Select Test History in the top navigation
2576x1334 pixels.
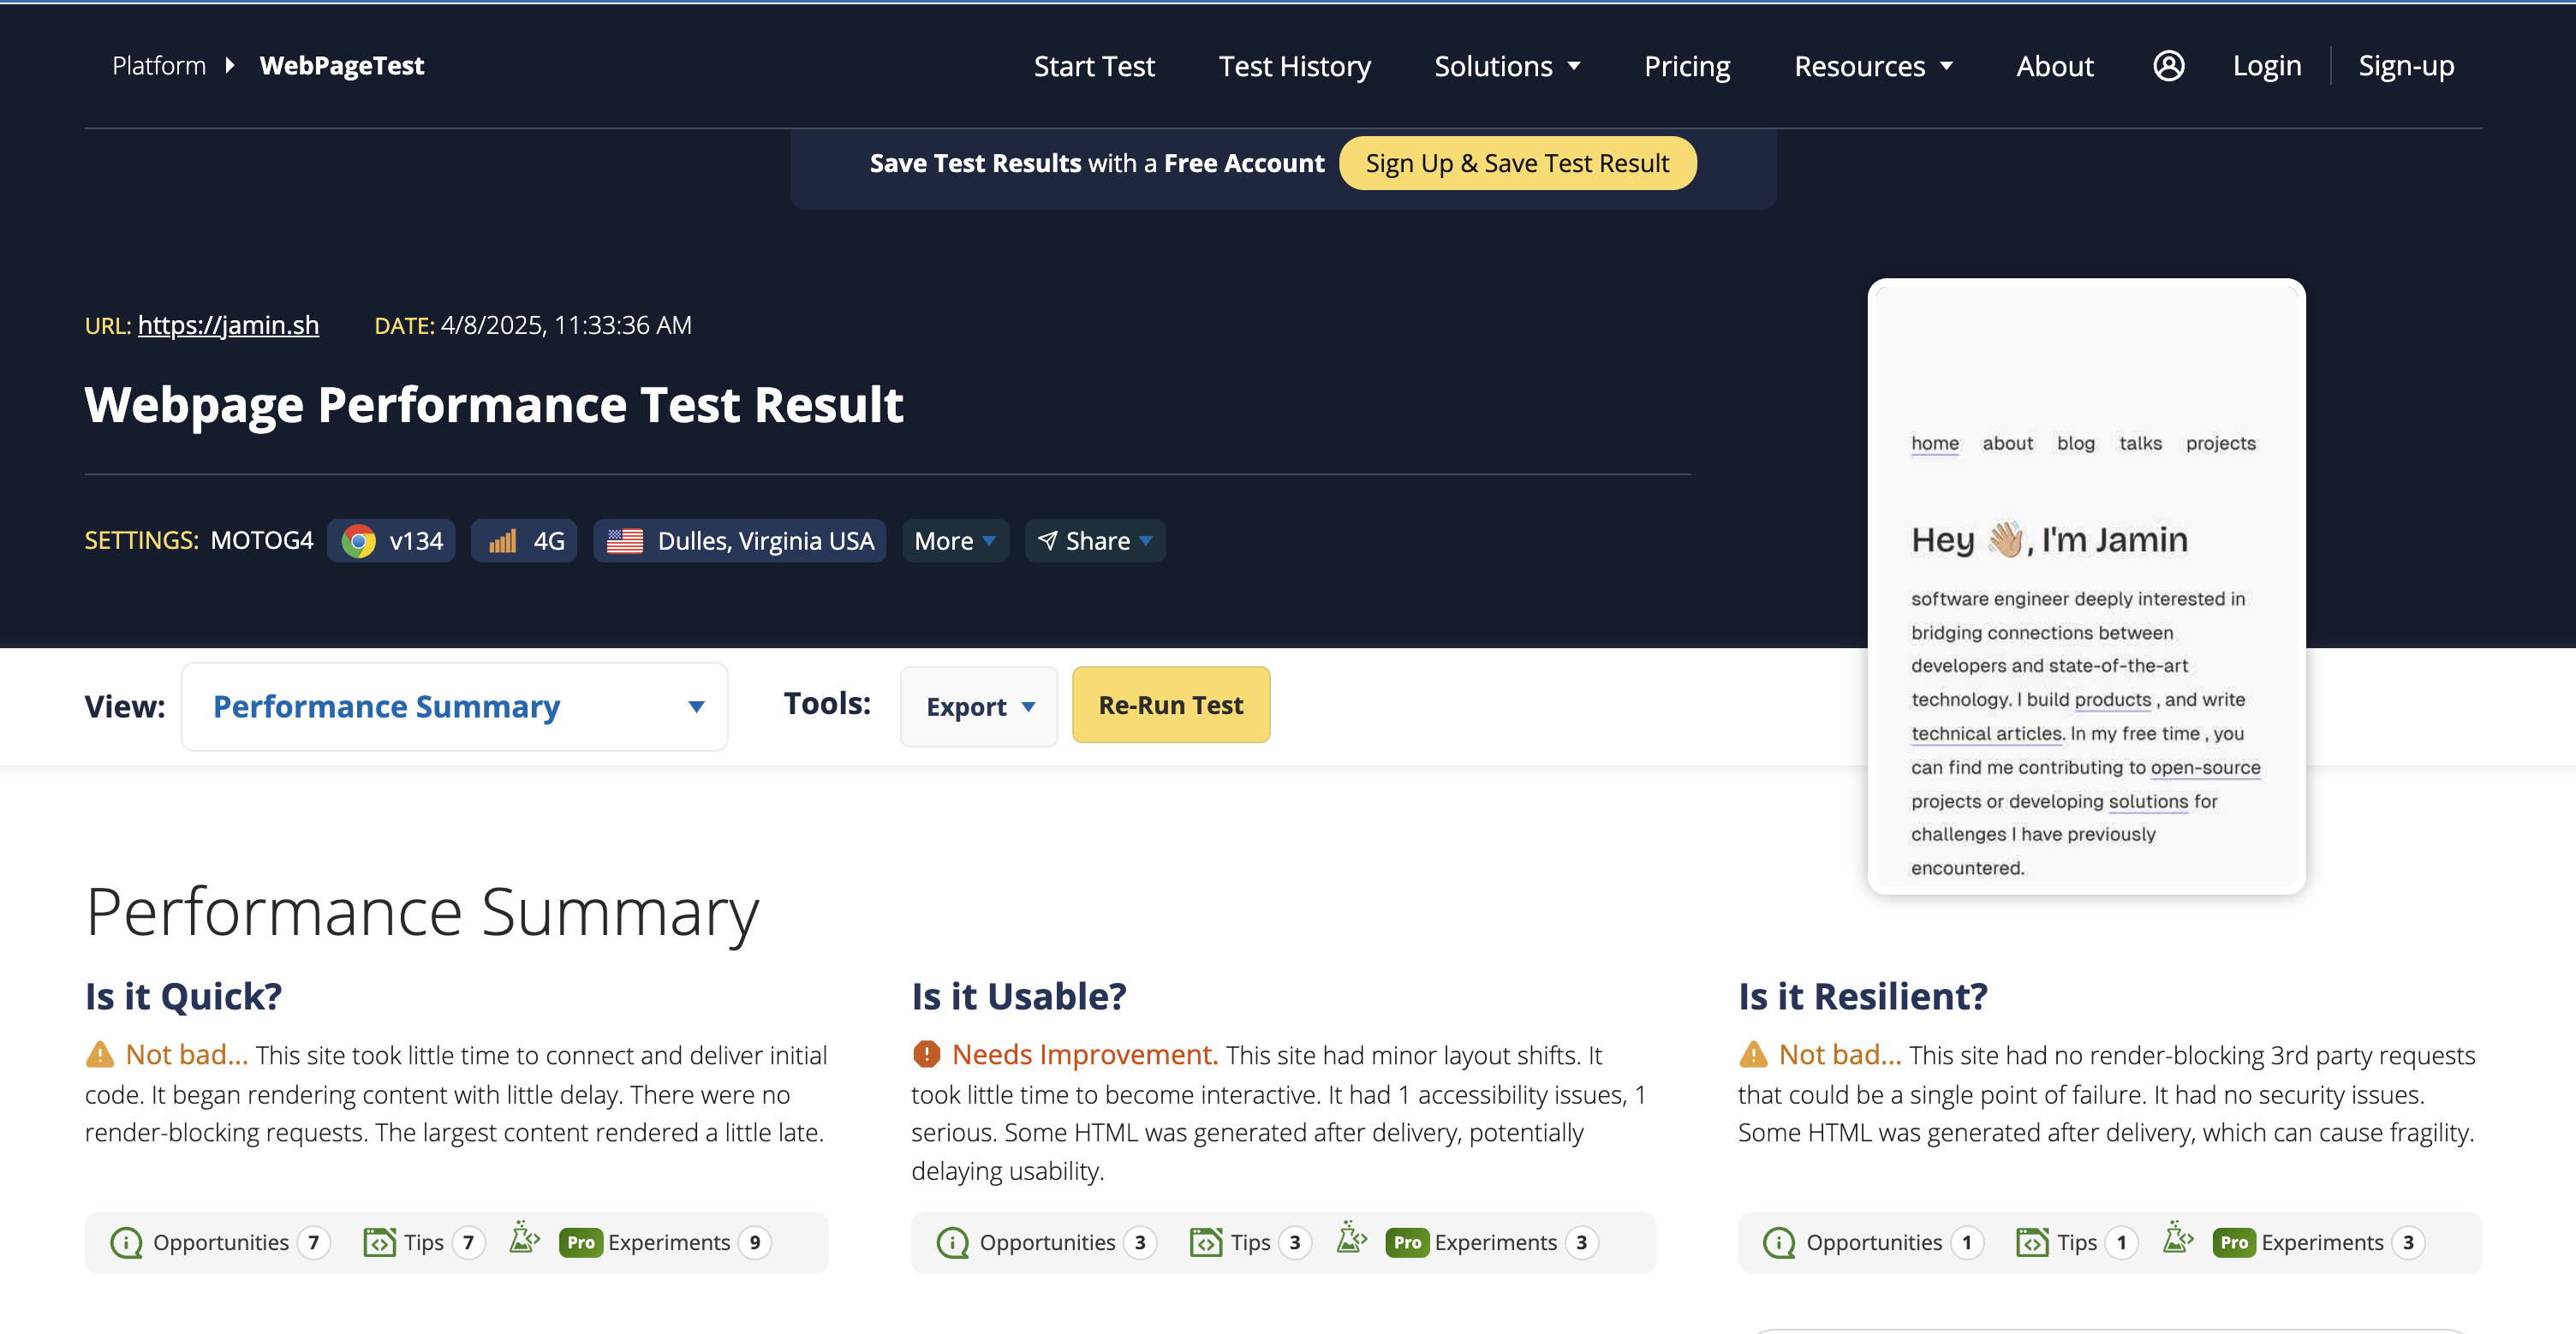(1294, 65)
